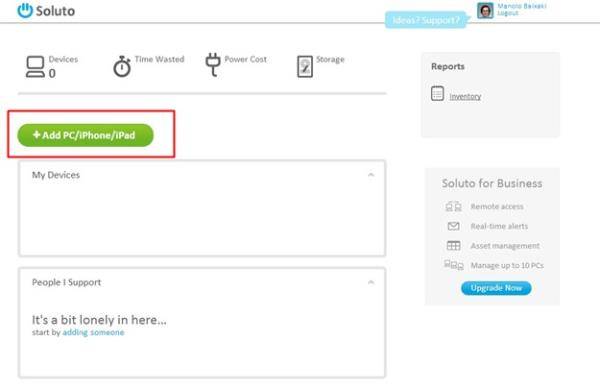Click the Storage hard drive icon
Screen dimensions: 600x388
305,67
